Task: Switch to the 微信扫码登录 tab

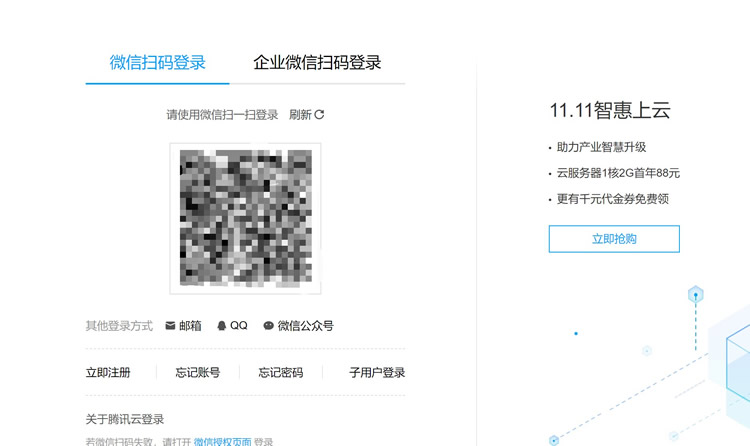Action: (x=157, y=62)
